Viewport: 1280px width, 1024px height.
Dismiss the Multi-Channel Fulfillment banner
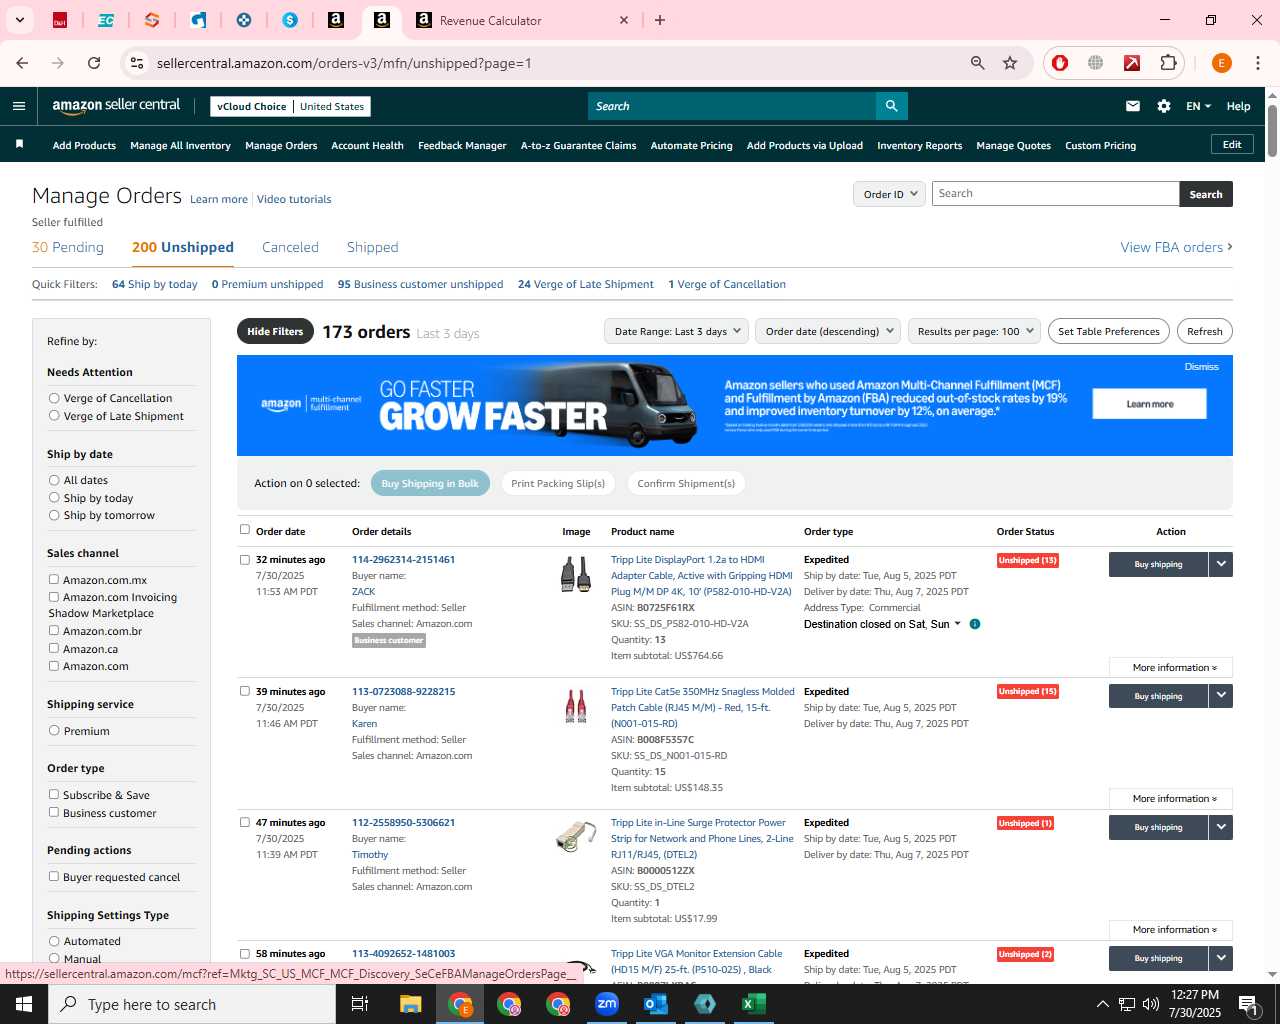1201,367
